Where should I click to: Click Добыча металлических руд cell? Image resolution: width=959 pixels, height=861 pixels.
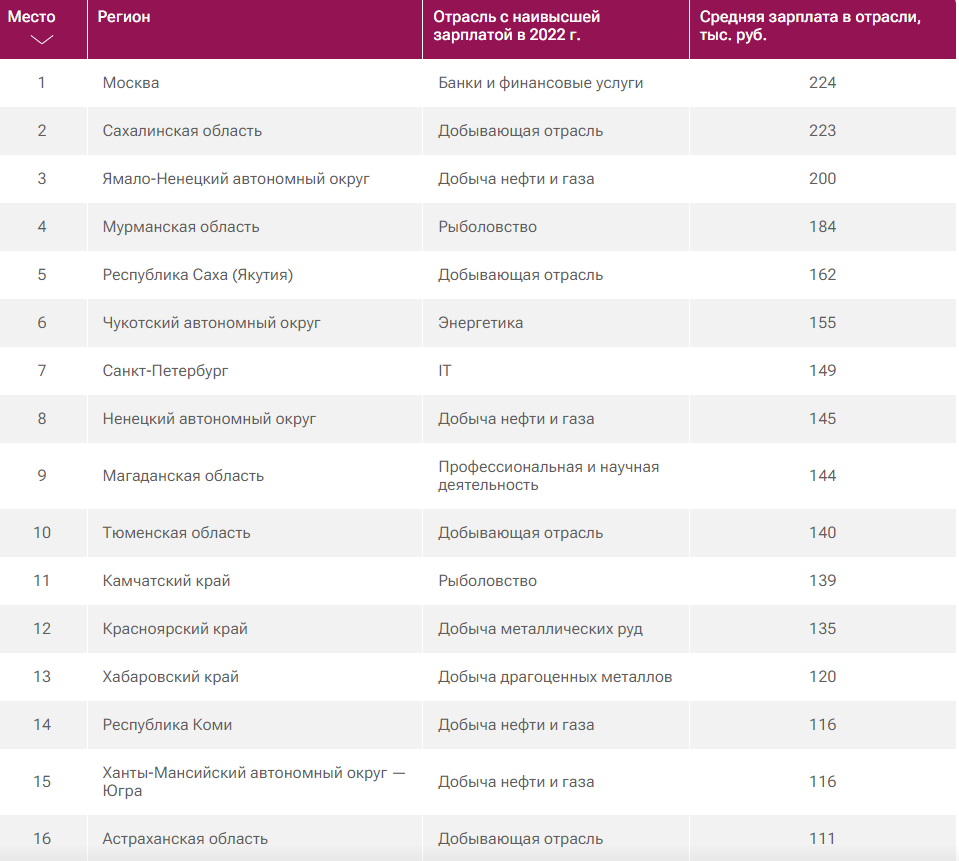point(540,629)
